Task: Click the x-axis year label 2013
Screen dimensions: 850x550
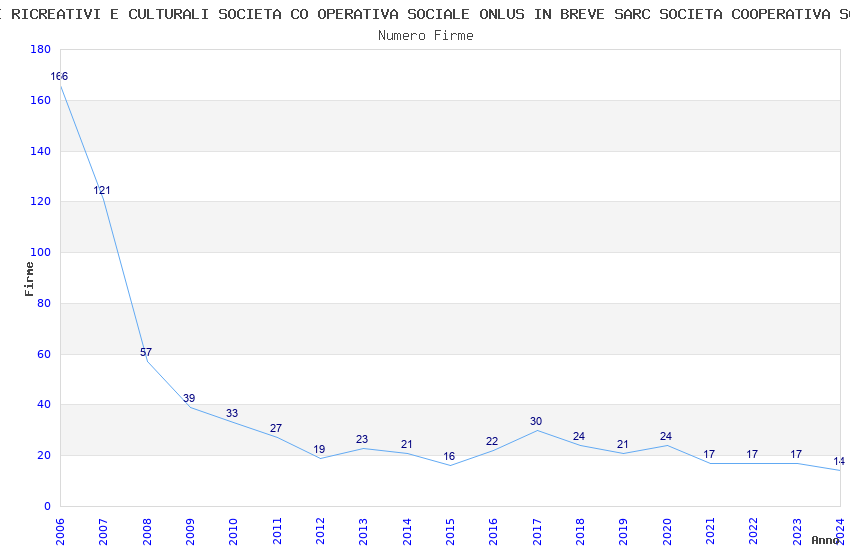Action: pyautogui.click(x=364, y=532)
